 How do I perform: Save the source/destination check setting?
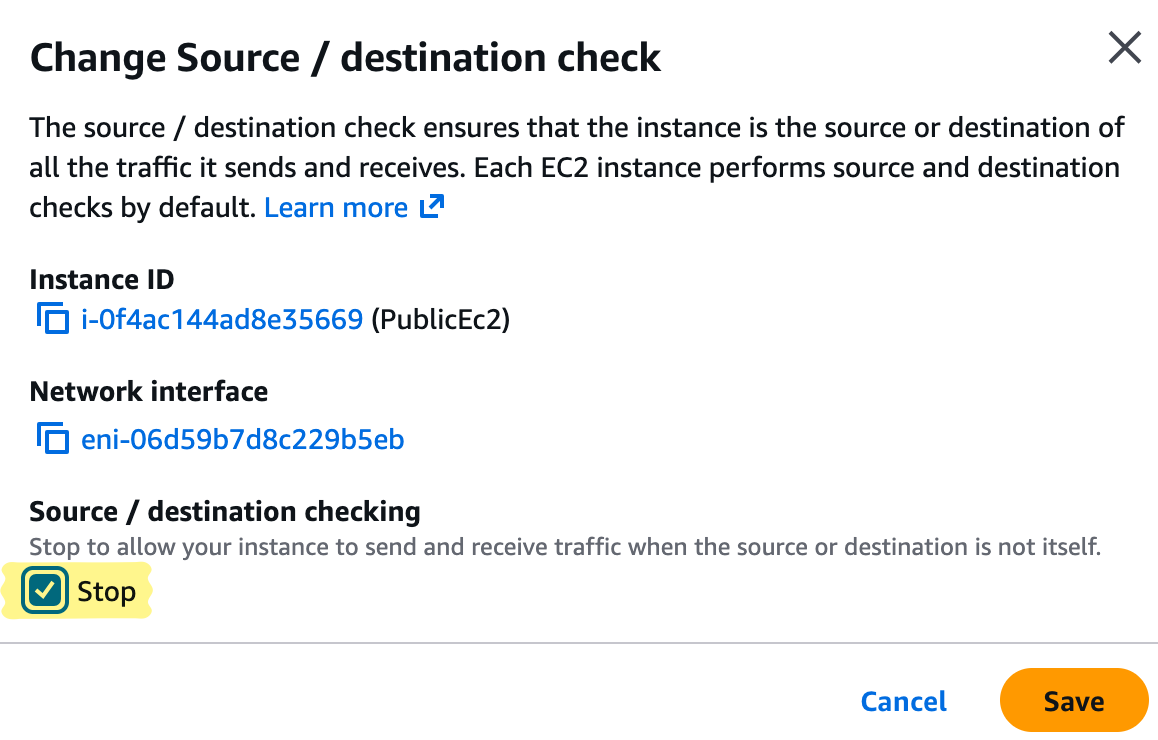pyautogui.click(x=1073, y=701)
